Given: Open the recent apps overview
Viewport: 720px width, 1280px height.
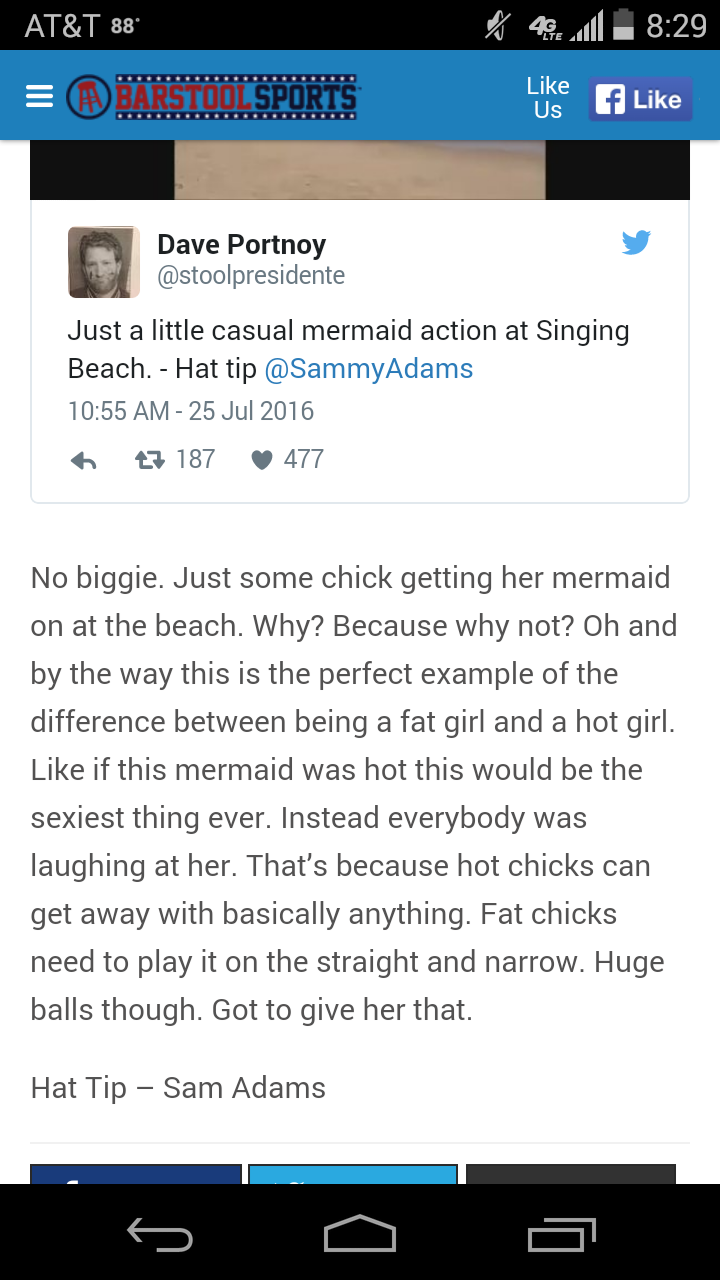Looking at the screenshot, I should click(x=561, y=1233).
